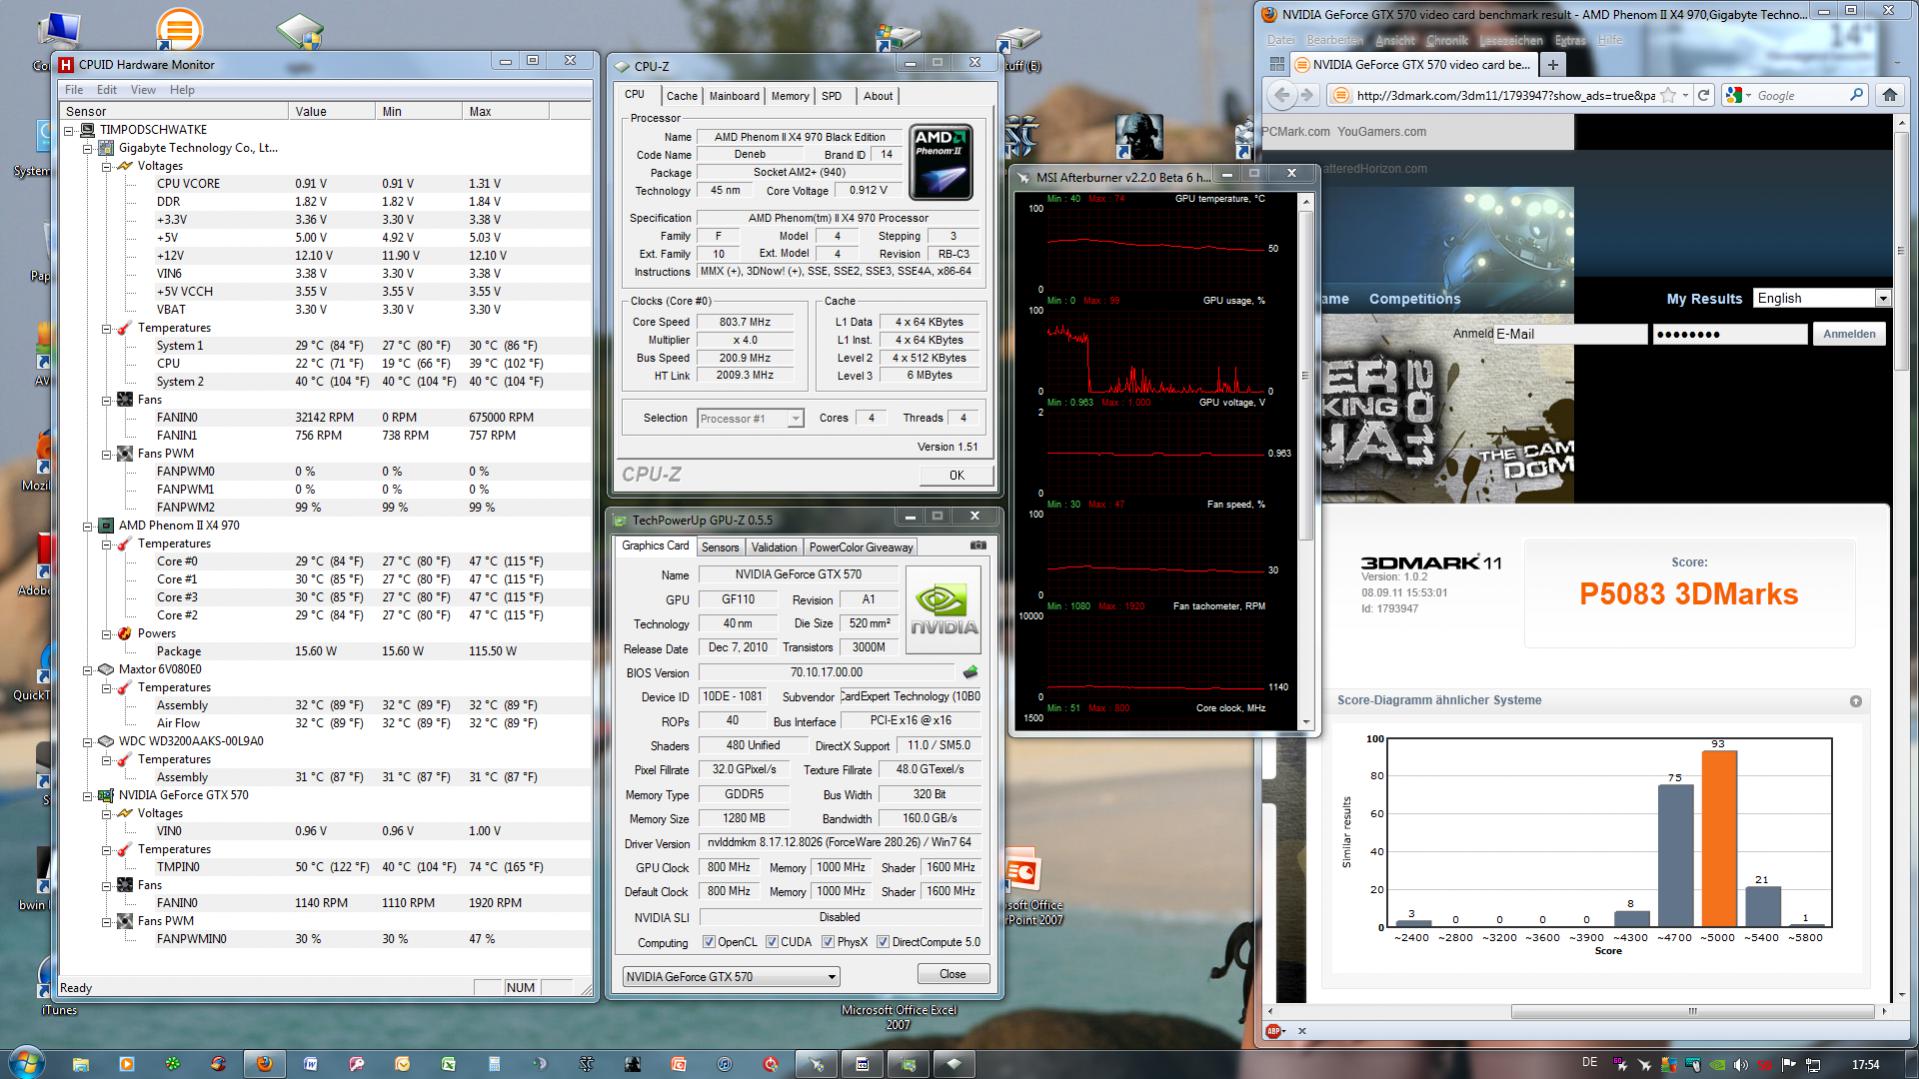Click Adblock Plus icon in Firefox add-on bar
The height and width of the screenshot is (1079, 1919).
tap(1273, 1030)
